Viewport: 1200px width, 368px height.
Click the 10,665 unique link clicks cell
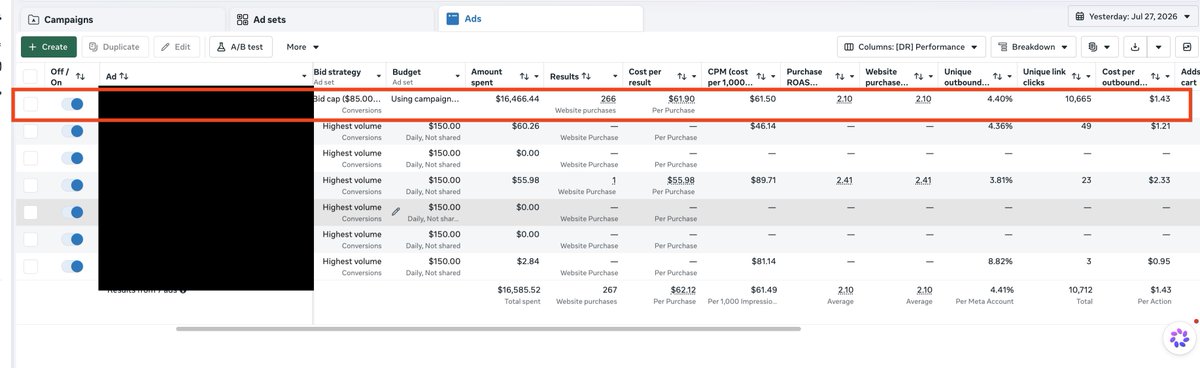[1077, 99]
